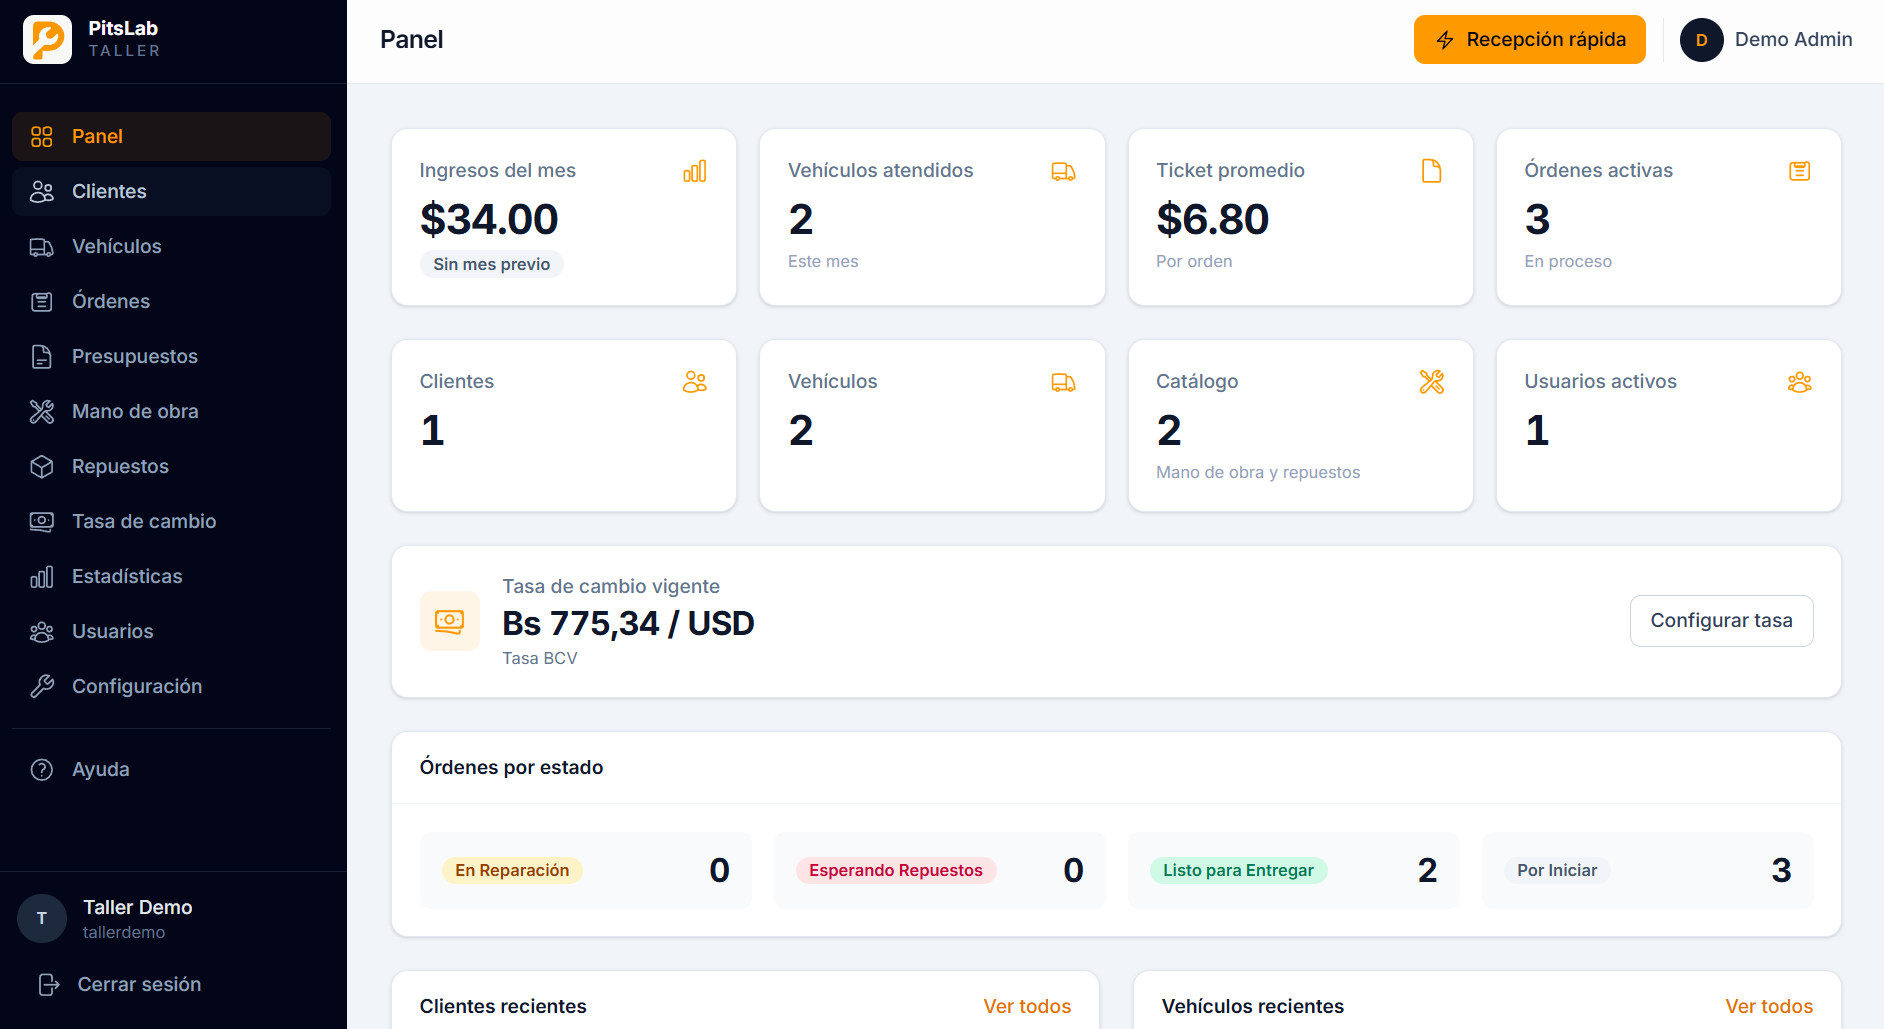
Task: Click Cerrar sesión to log out
Action: point(120,984)
